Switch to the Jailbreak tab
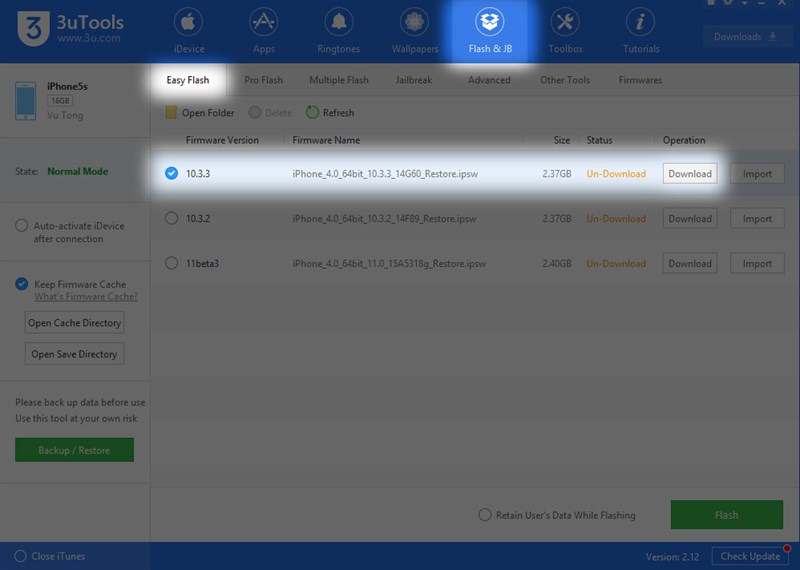 click(x=414, y=80)
